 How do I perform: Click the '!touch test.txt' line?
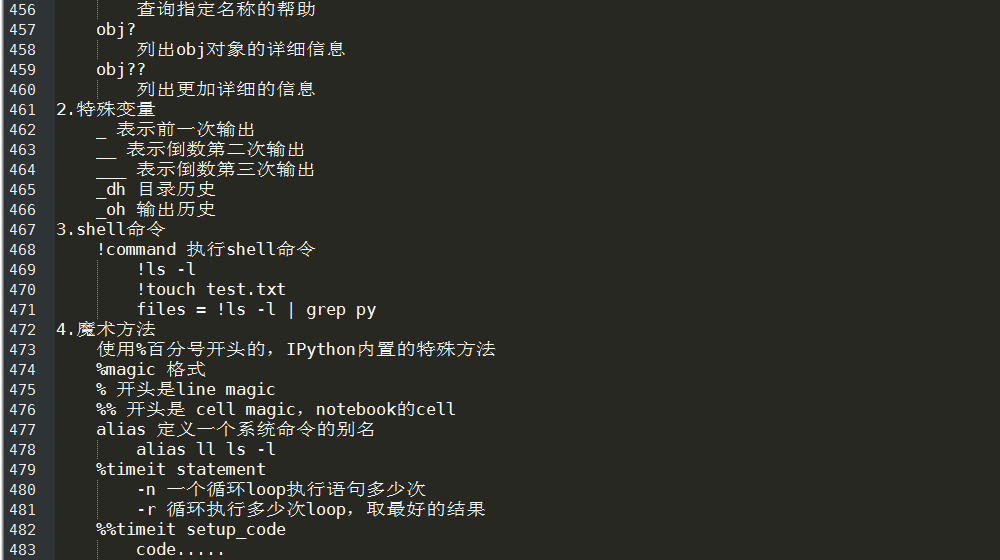[211, 290]
